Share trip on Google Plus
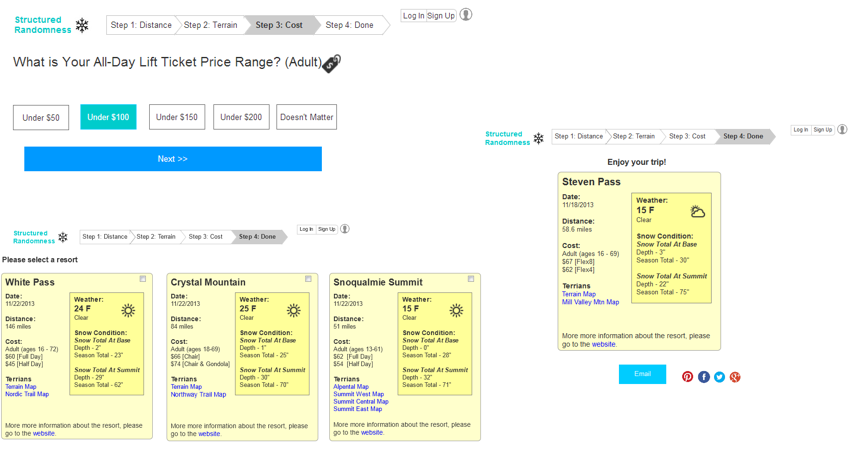Screen dimensions: 848x449 point(735,377)
